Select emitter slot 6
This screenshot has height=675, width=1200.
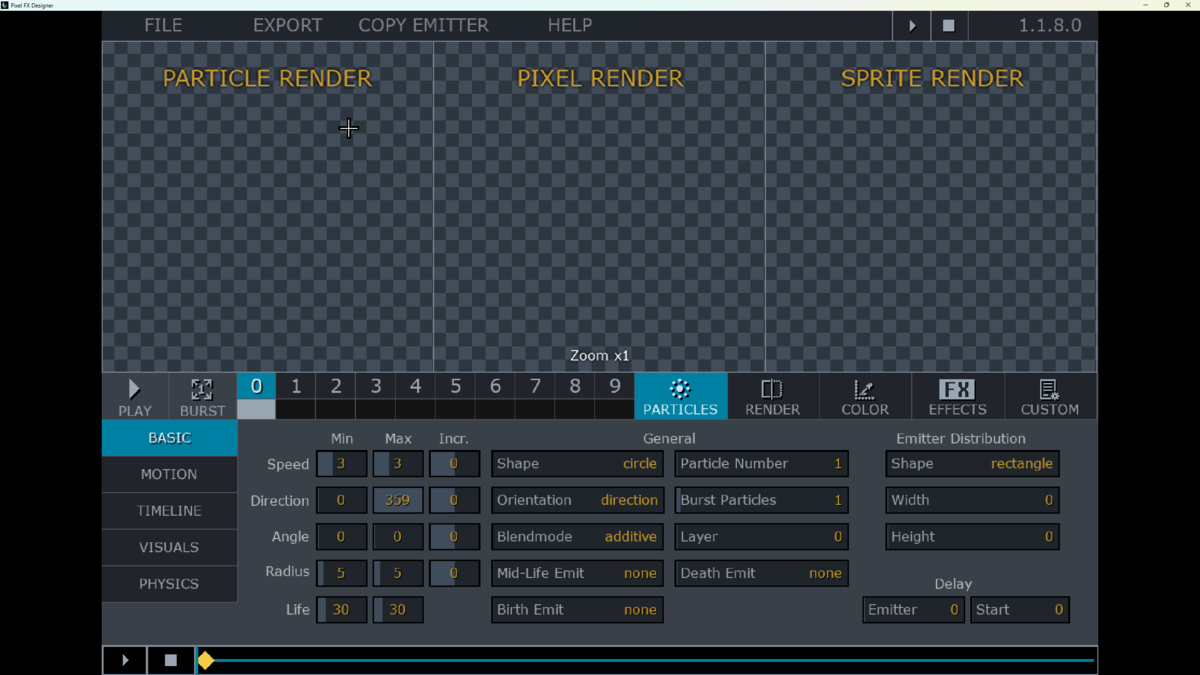495,387
